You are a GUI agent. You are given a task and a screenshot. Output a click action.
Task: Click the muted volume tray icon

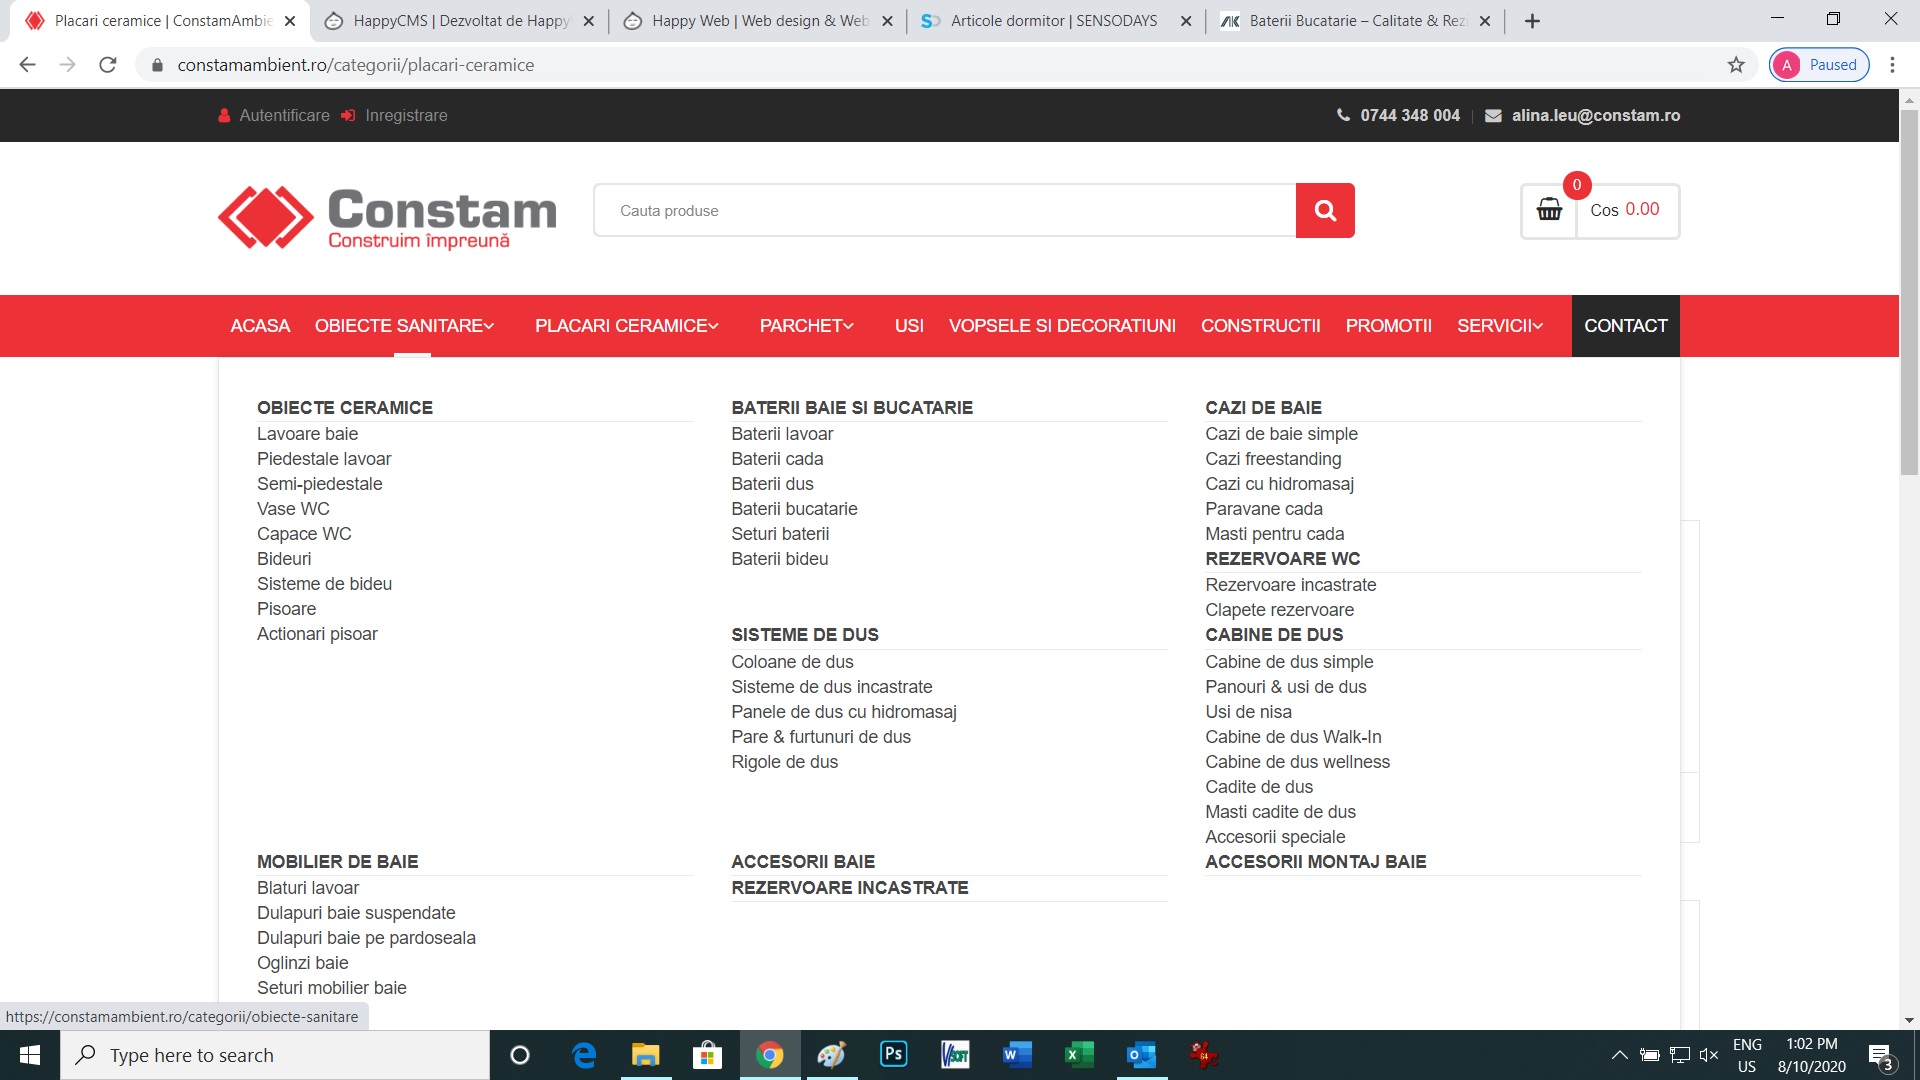click(x=1709, y=1055)
